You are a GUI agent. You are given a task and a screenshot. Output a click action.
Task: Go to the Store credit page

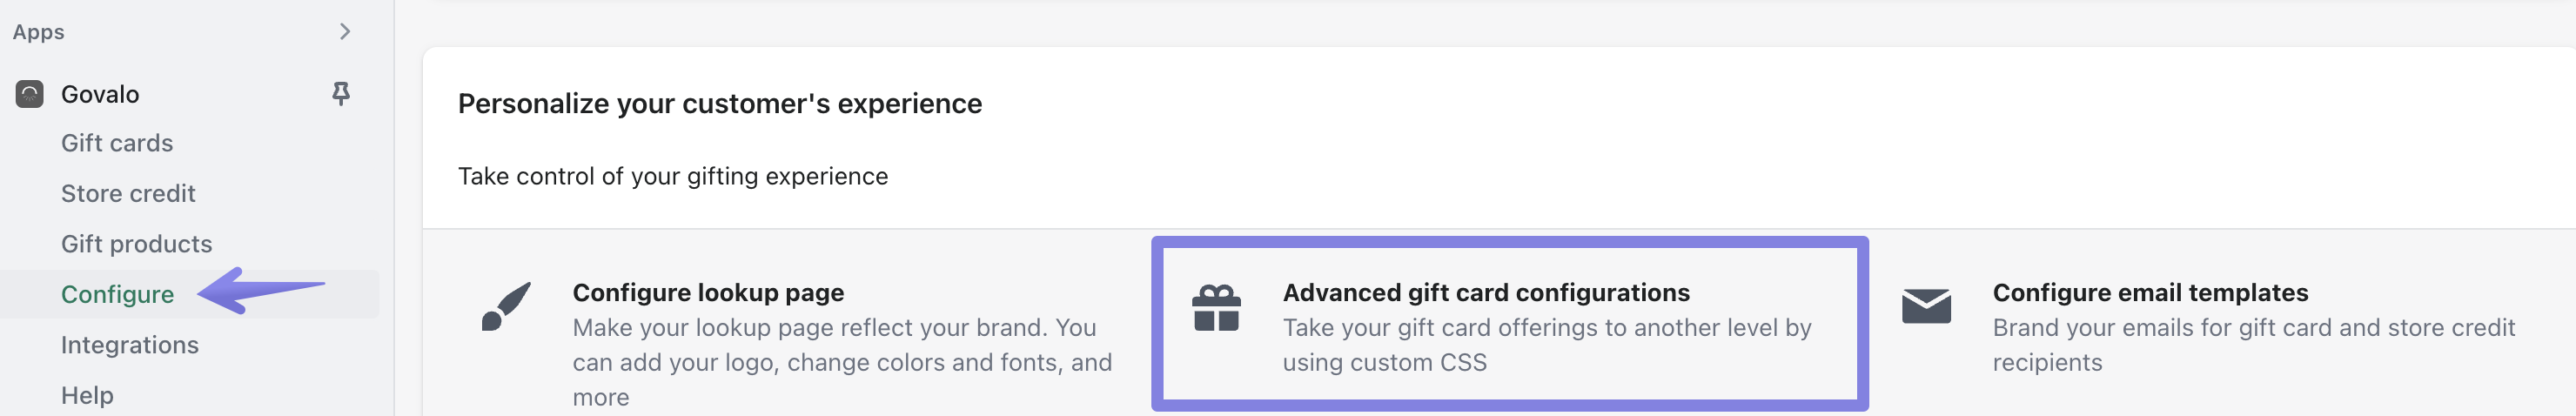coord(128,193)
